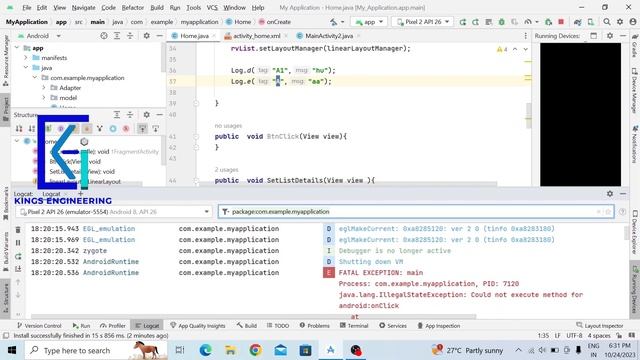Click the Logcat horizontal scrollbar
Screen dimensions: 640x360
click(x=253, y=316)
